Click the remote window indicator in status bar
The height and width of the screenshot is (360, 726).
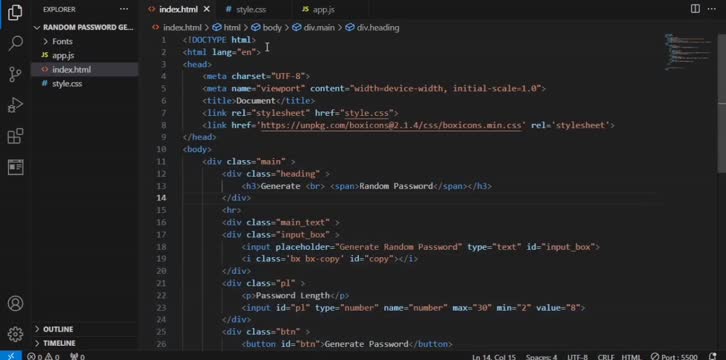(x=10, y=356)
